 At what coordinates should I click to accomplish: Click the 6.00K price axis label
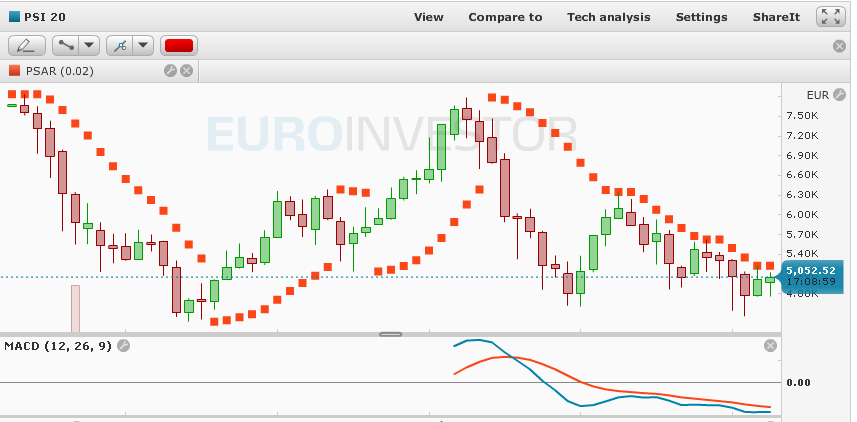(802, 214)
